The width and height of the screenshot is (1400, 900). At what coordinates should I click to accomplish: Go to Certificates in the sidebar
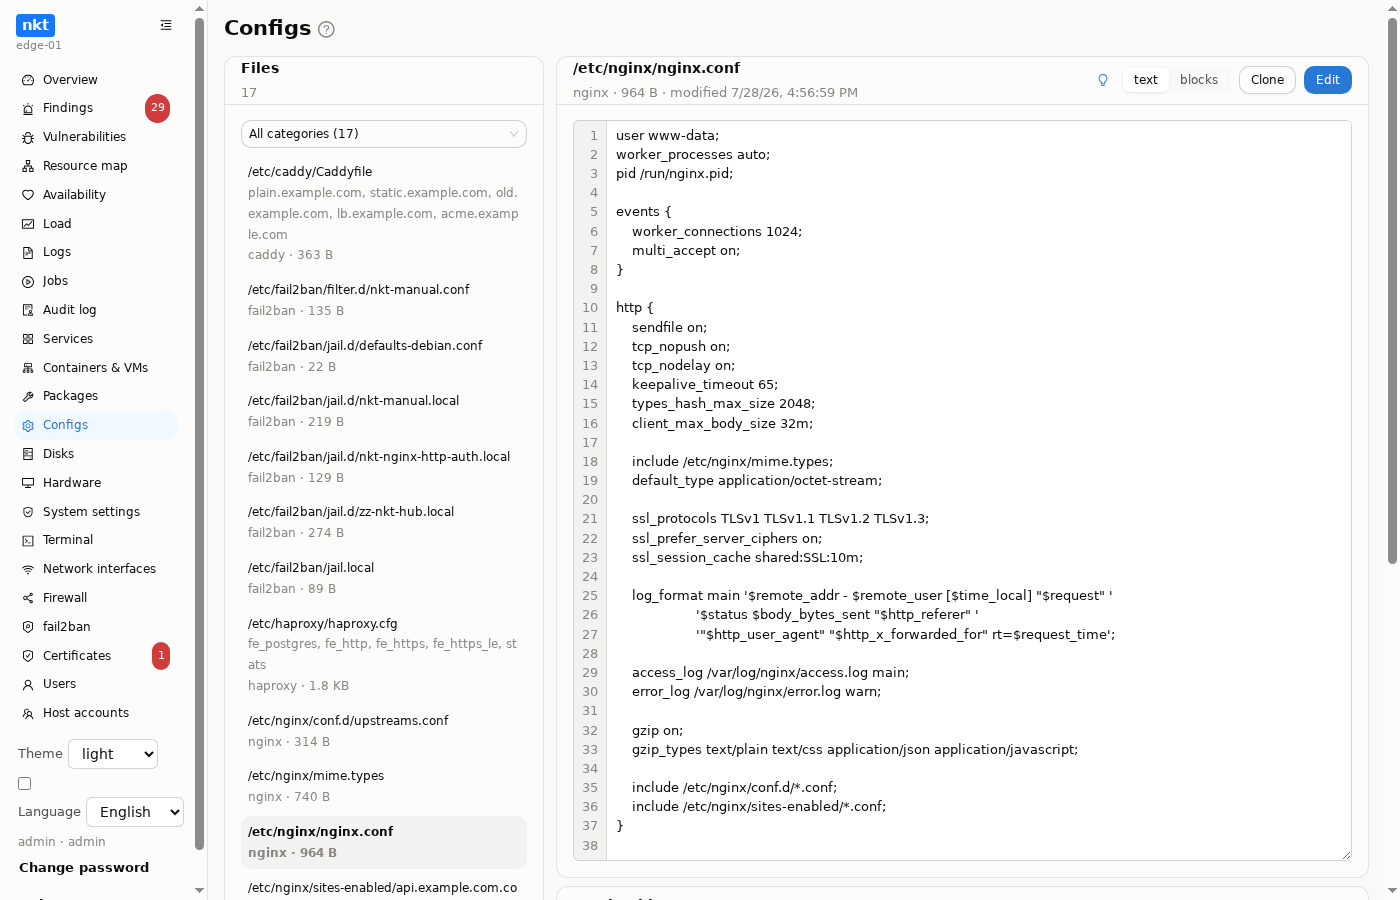96,656
